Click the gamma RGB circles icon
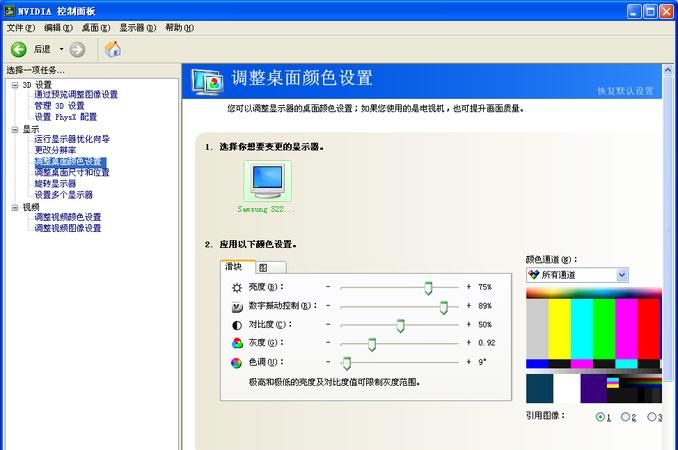This screenshot has height=450, width=678. (237, 343)
